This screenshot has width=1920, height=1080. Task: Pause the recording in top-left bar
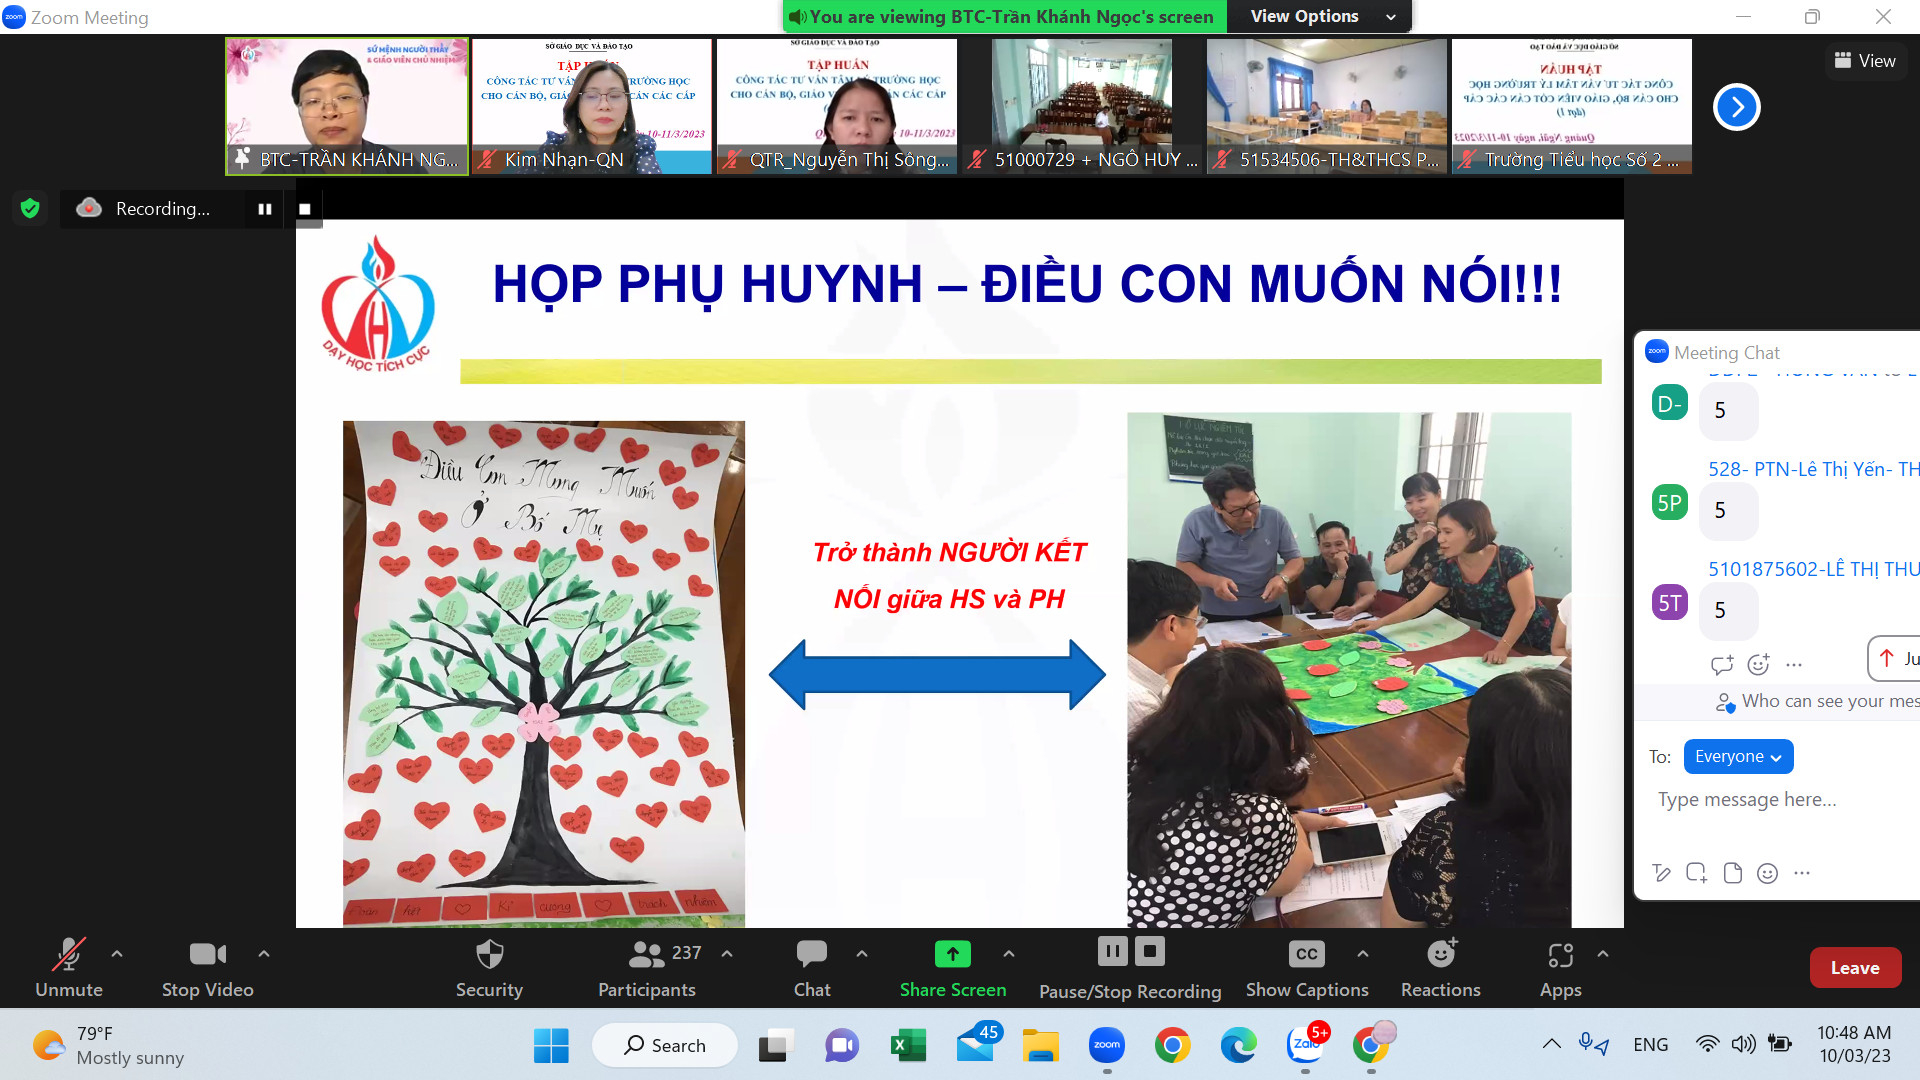tap(265, 209)
